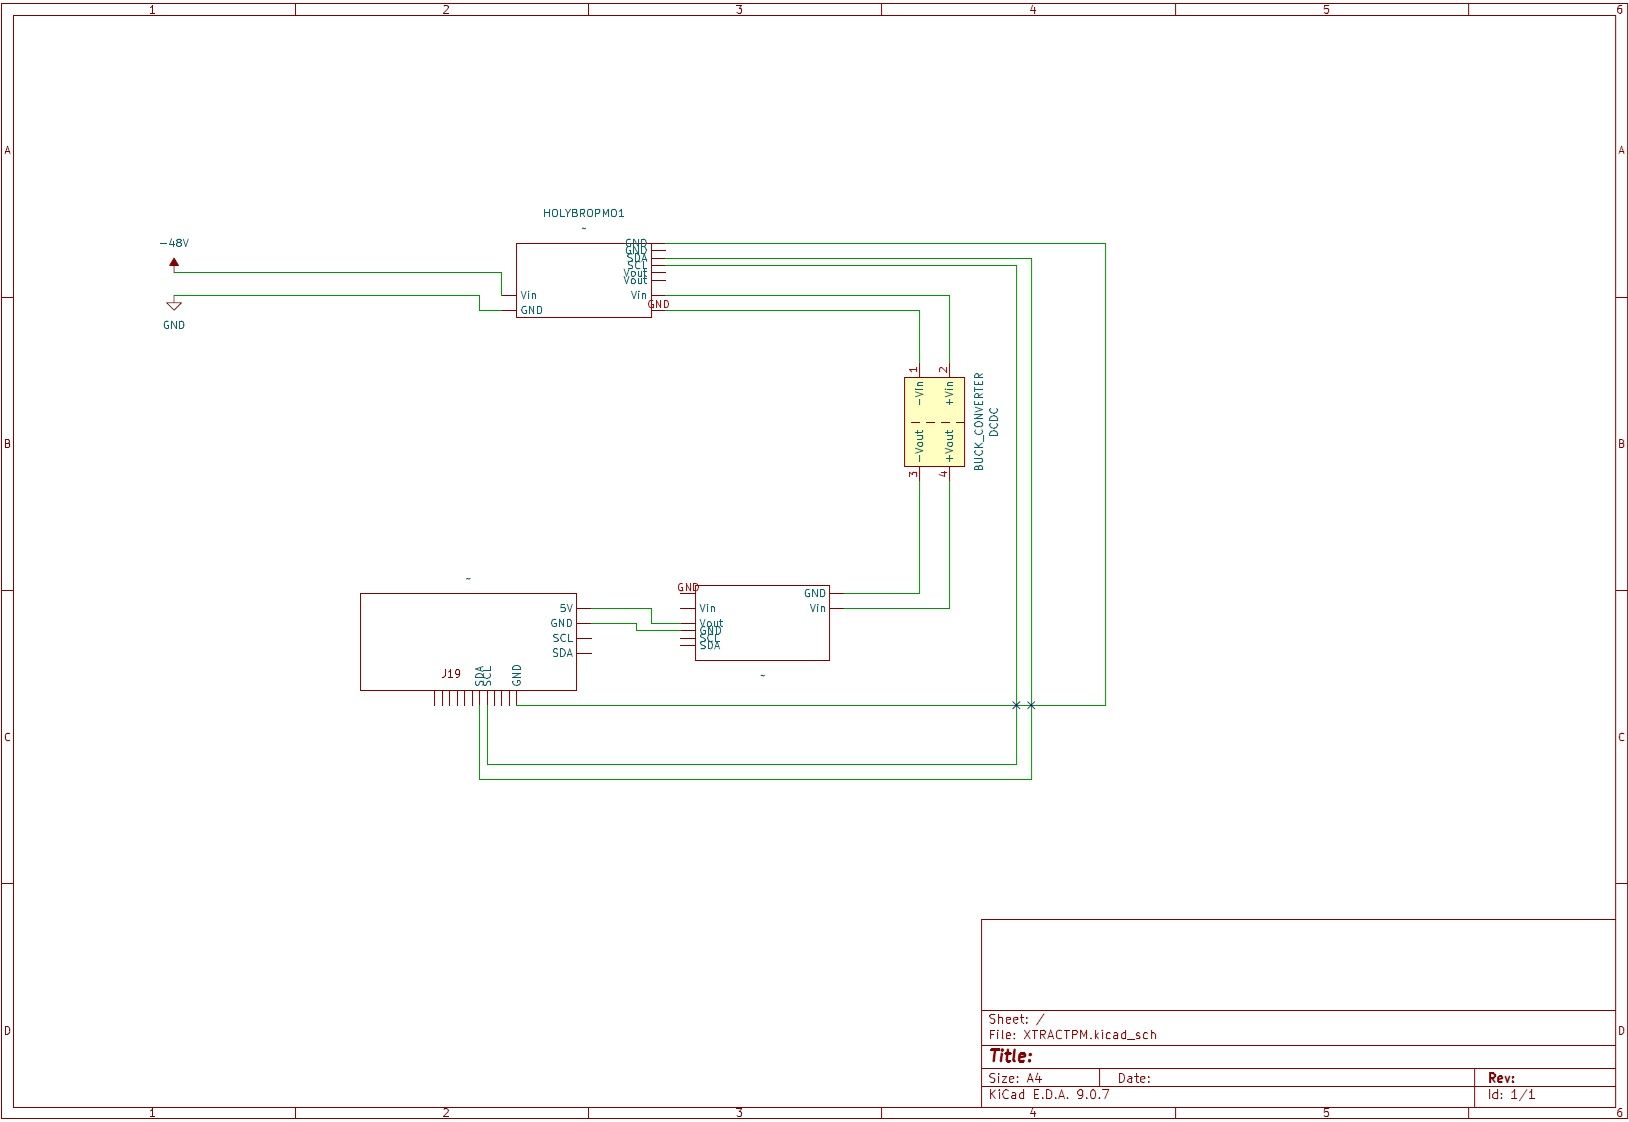Click the 5V pin on J19 connector
Viewport: 1629px width, 1122px height.
pos(566,608)
